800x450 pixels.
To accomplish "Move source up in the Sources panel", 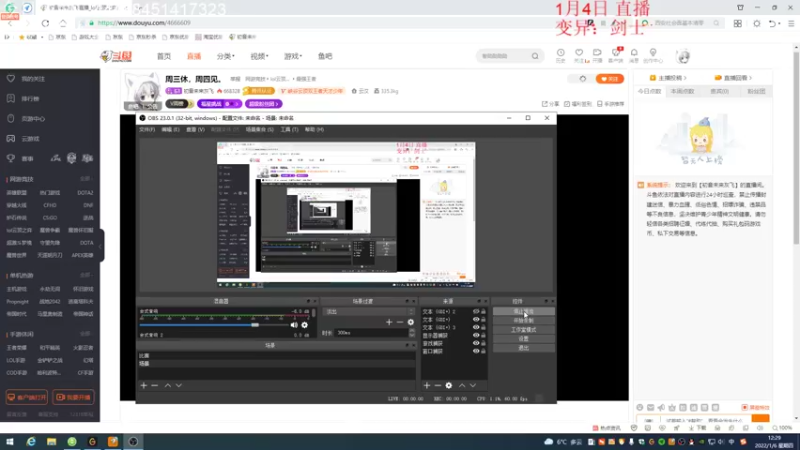I will [x=462, y=386].
